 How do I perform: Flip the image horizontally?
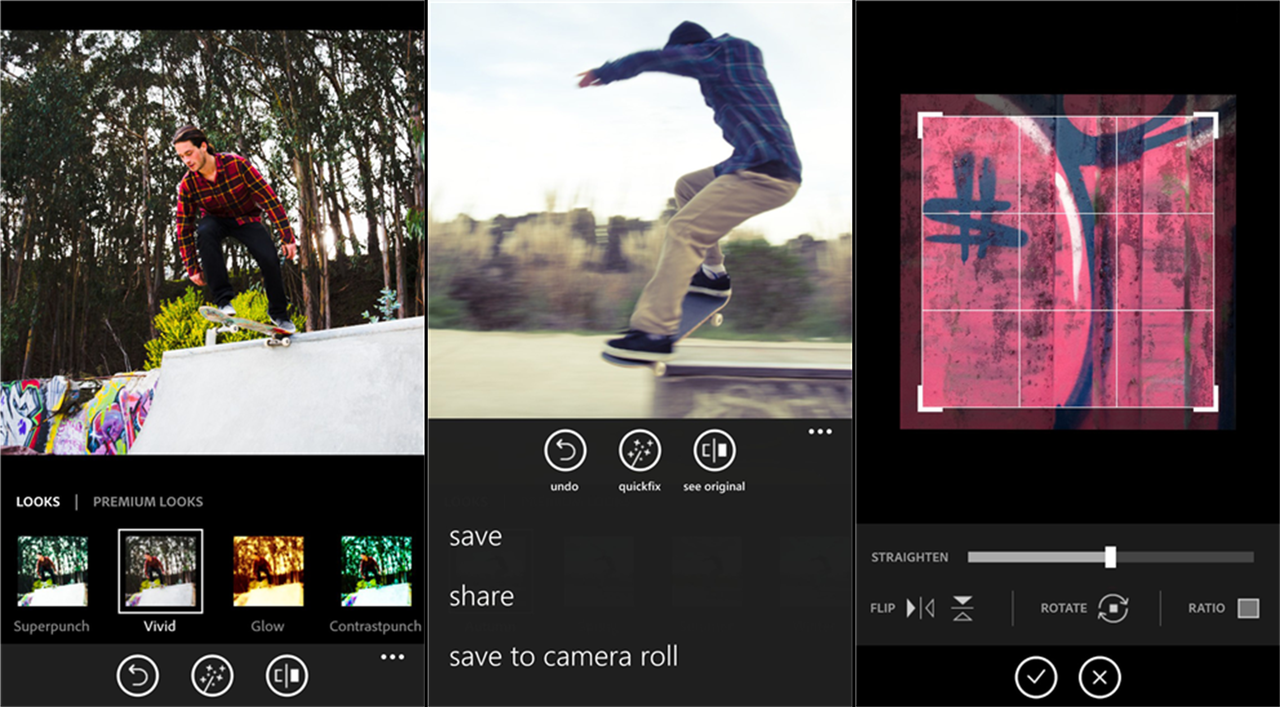coord(920,608)
